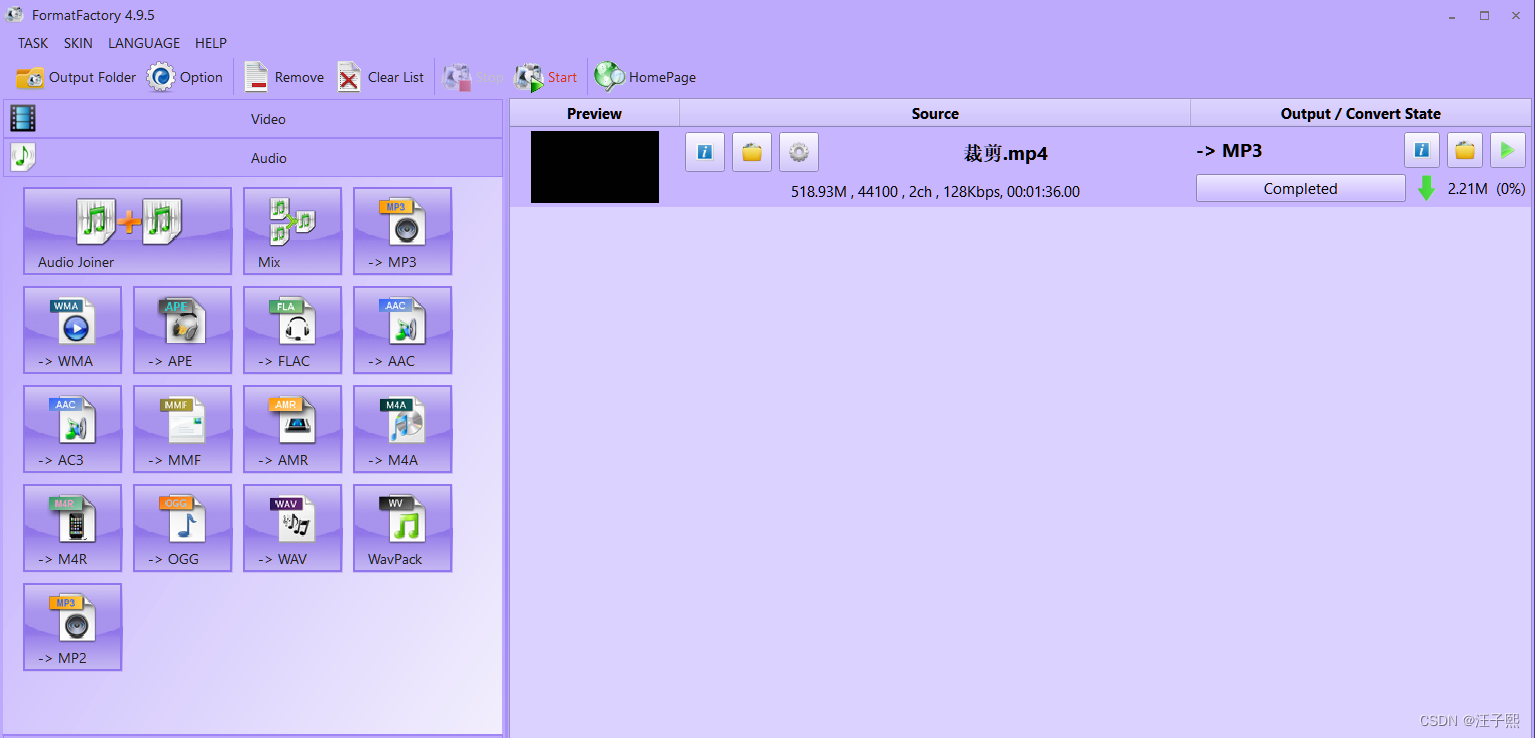Click the Source column header
This screenshot has width=1535, height=738.
pyautogui.click(x=935, y=113)
